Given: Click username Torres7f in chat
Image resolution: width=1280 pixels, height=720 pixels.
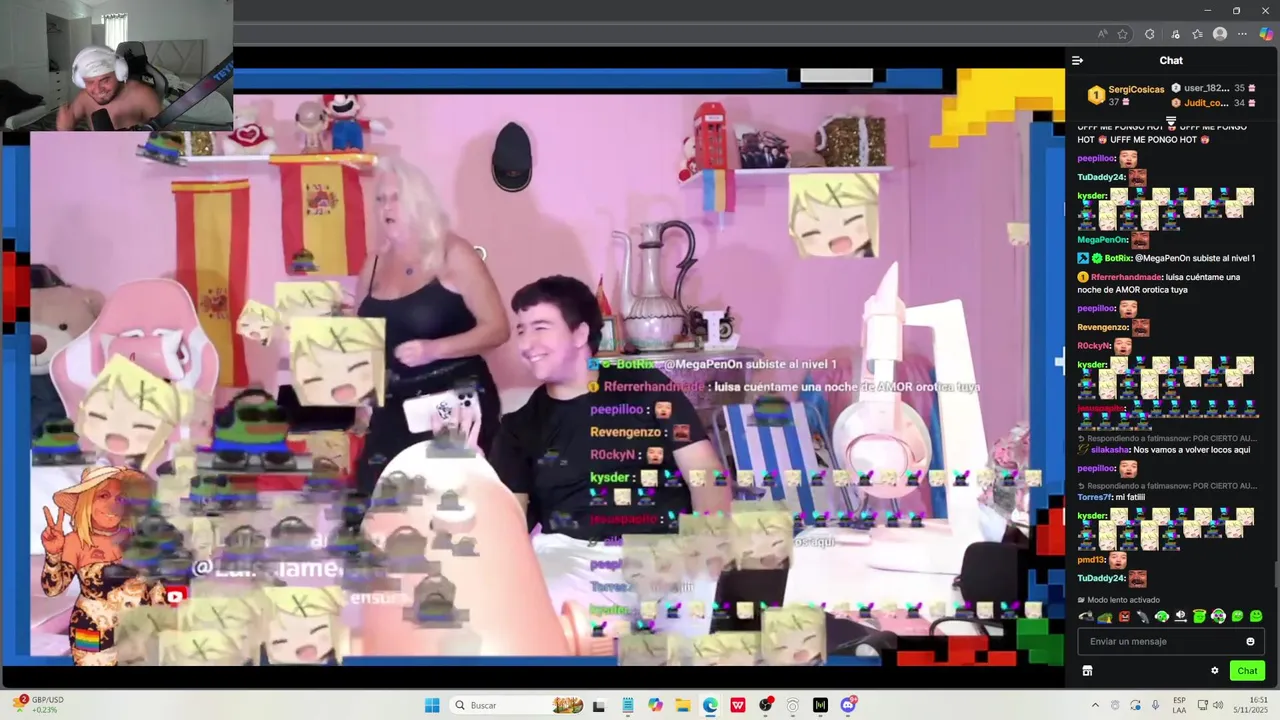Looking at the screenshot, I should pyautogui.click(x=1094, y=497).
